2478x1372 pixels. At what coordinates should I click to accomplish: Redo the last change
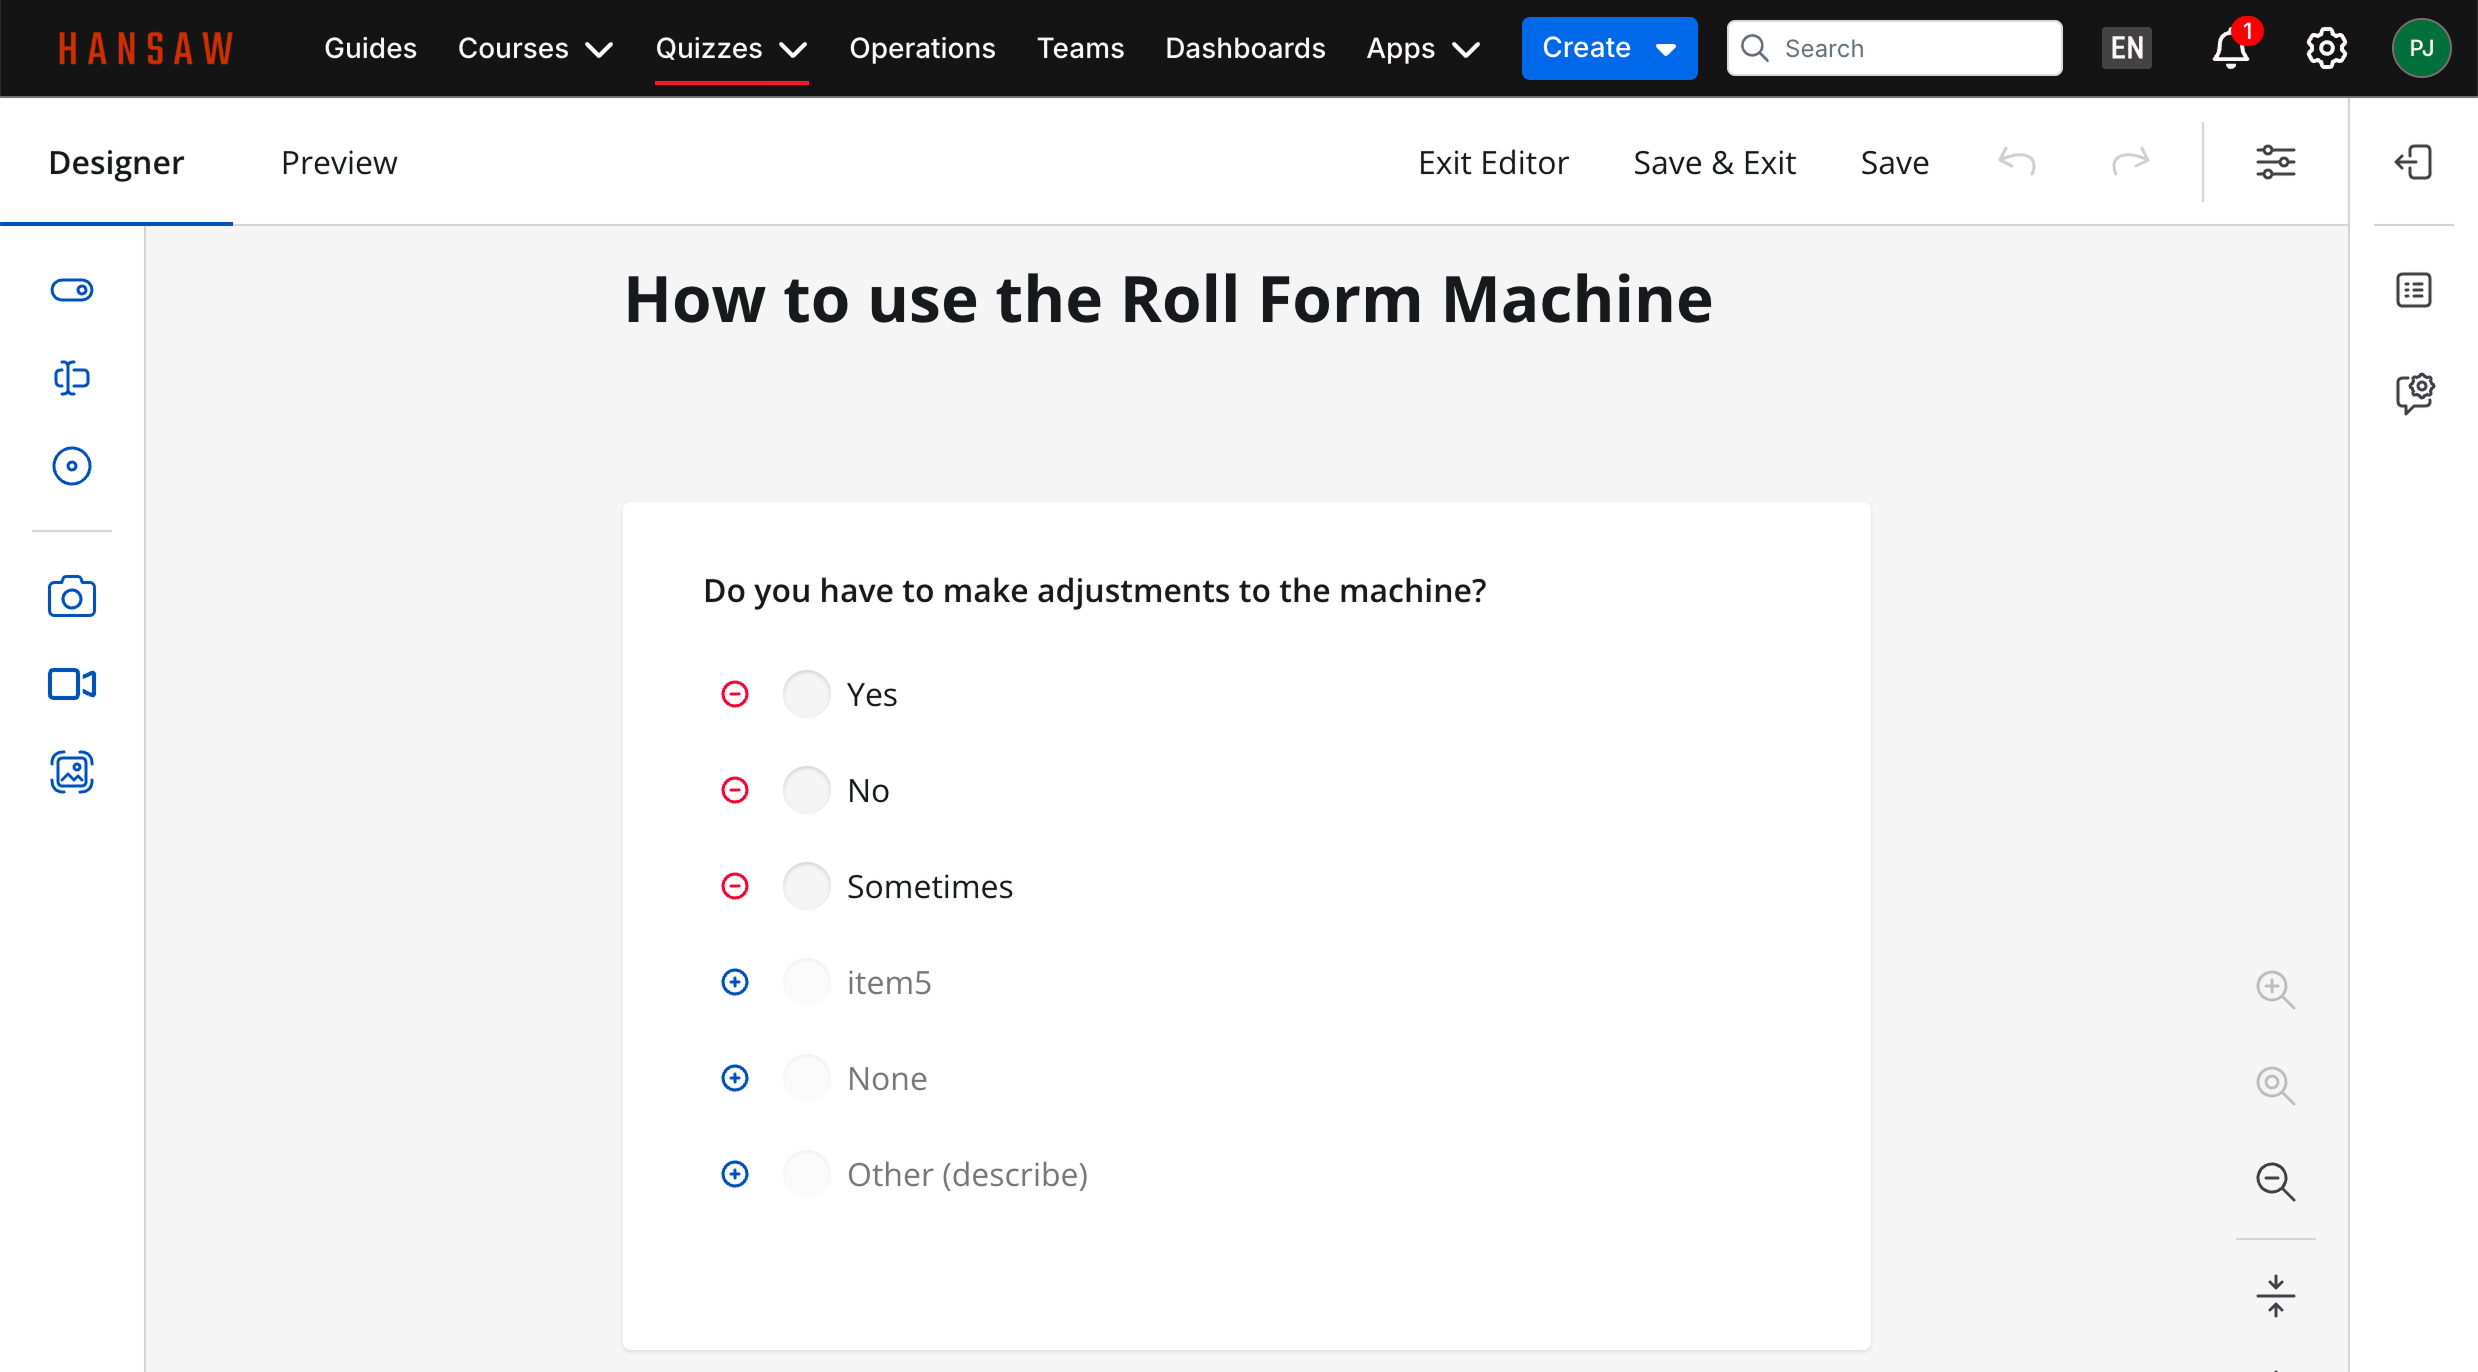click(x=2130, y=162)
